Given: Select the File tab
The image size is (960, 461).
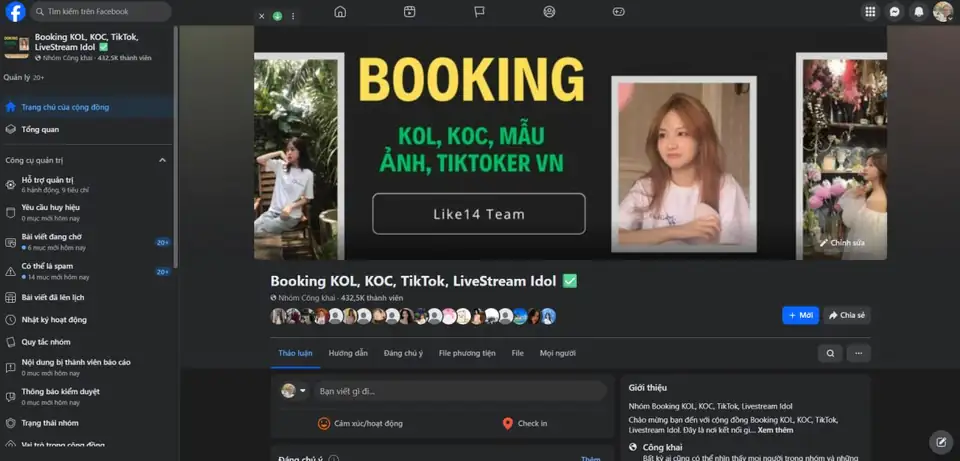Looking at the screenshot, I should [517, 353].
